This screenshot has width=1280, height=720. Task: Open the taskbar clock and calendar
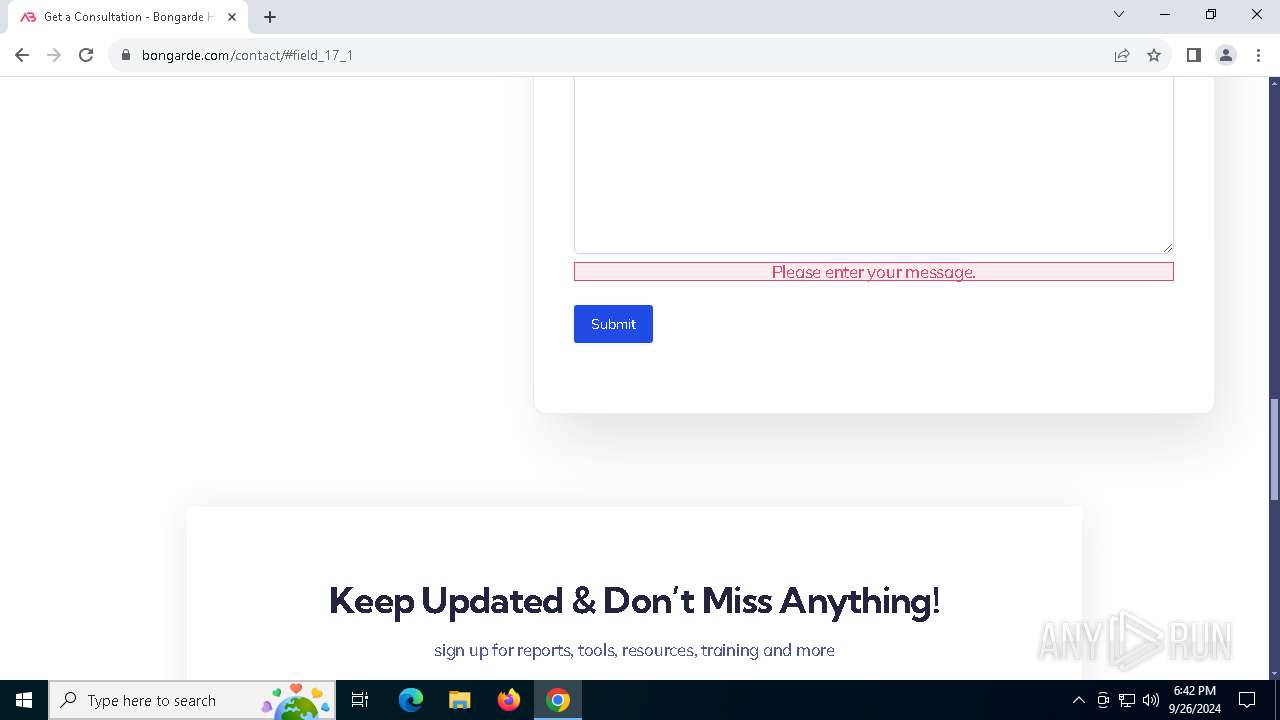(x=1194, y=700)
